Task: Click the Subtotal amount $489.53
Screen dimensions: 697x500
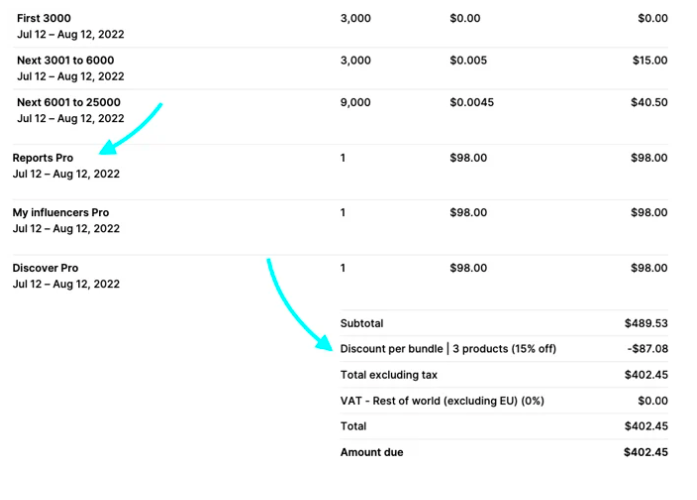Action: (646, 323)
